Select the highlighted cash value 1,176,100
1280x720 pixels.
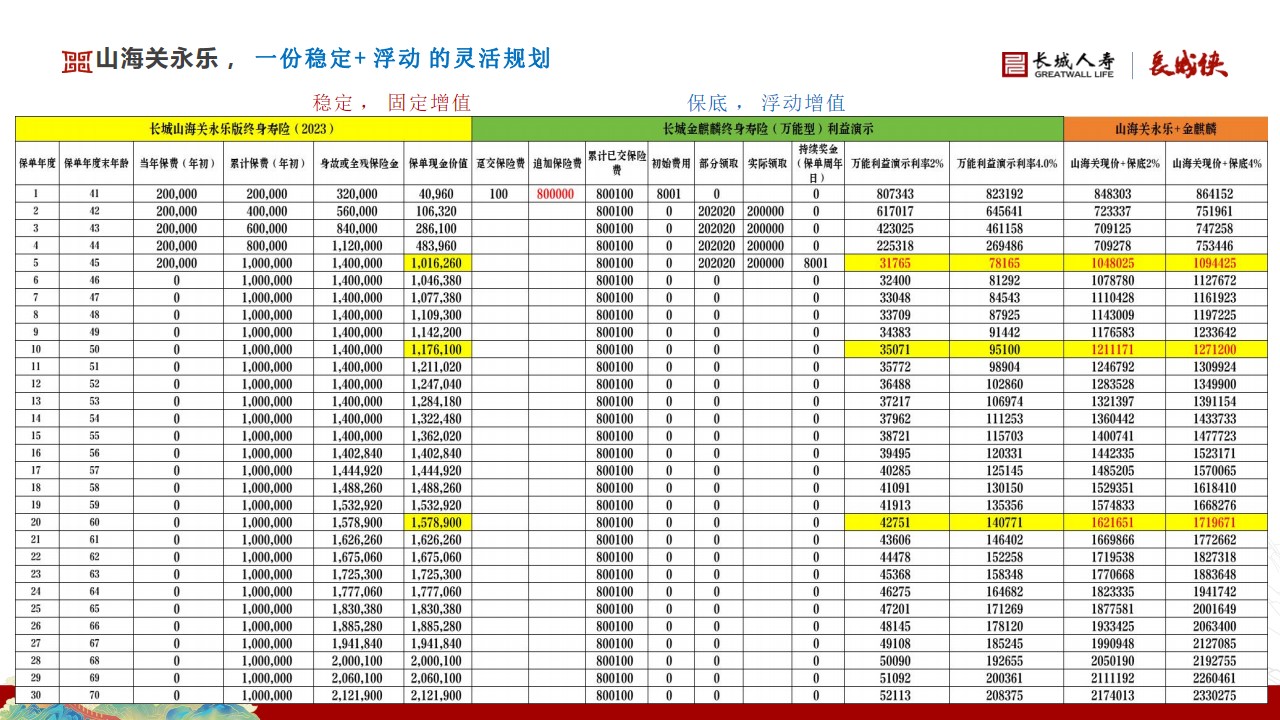pyautogui.click(x=438, y=349)
